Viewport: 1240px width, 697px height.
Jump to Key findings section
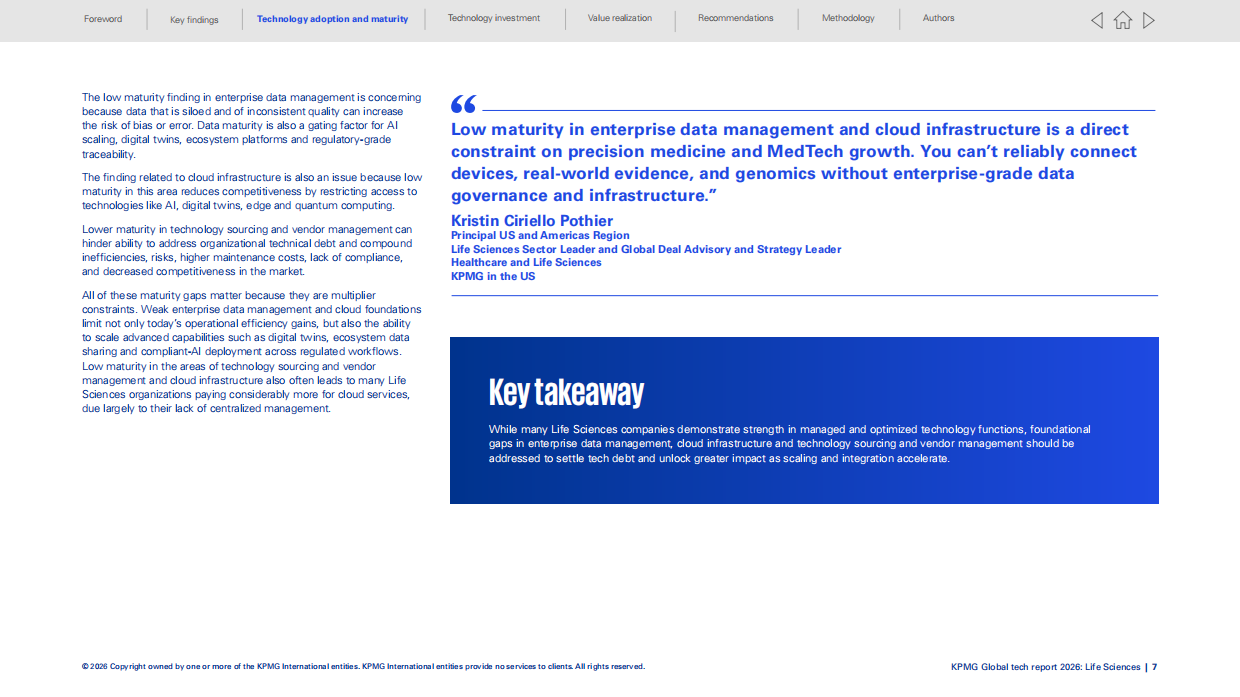click(x=194, y=19)
